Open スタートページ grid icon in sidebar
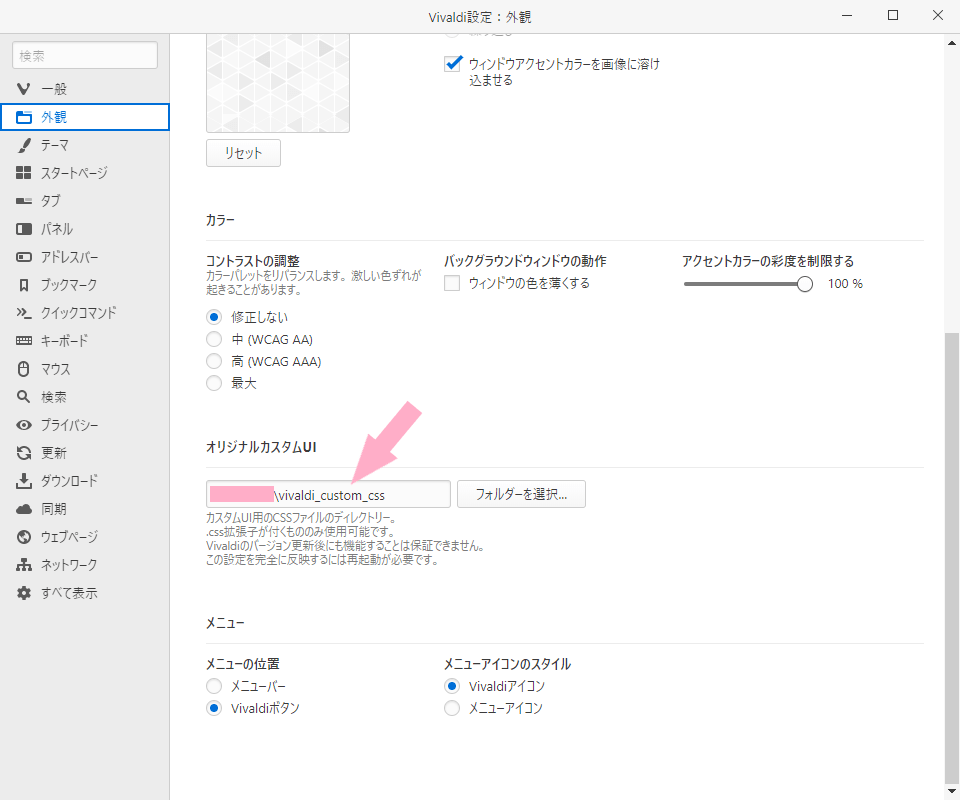This screenshot has width=960, height=800. coord(24,173)
